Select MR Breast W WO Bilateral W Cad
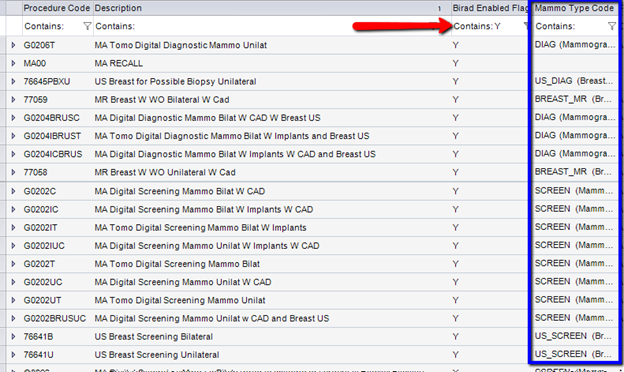This screenshot has width=624, height=372. point(162,99)
